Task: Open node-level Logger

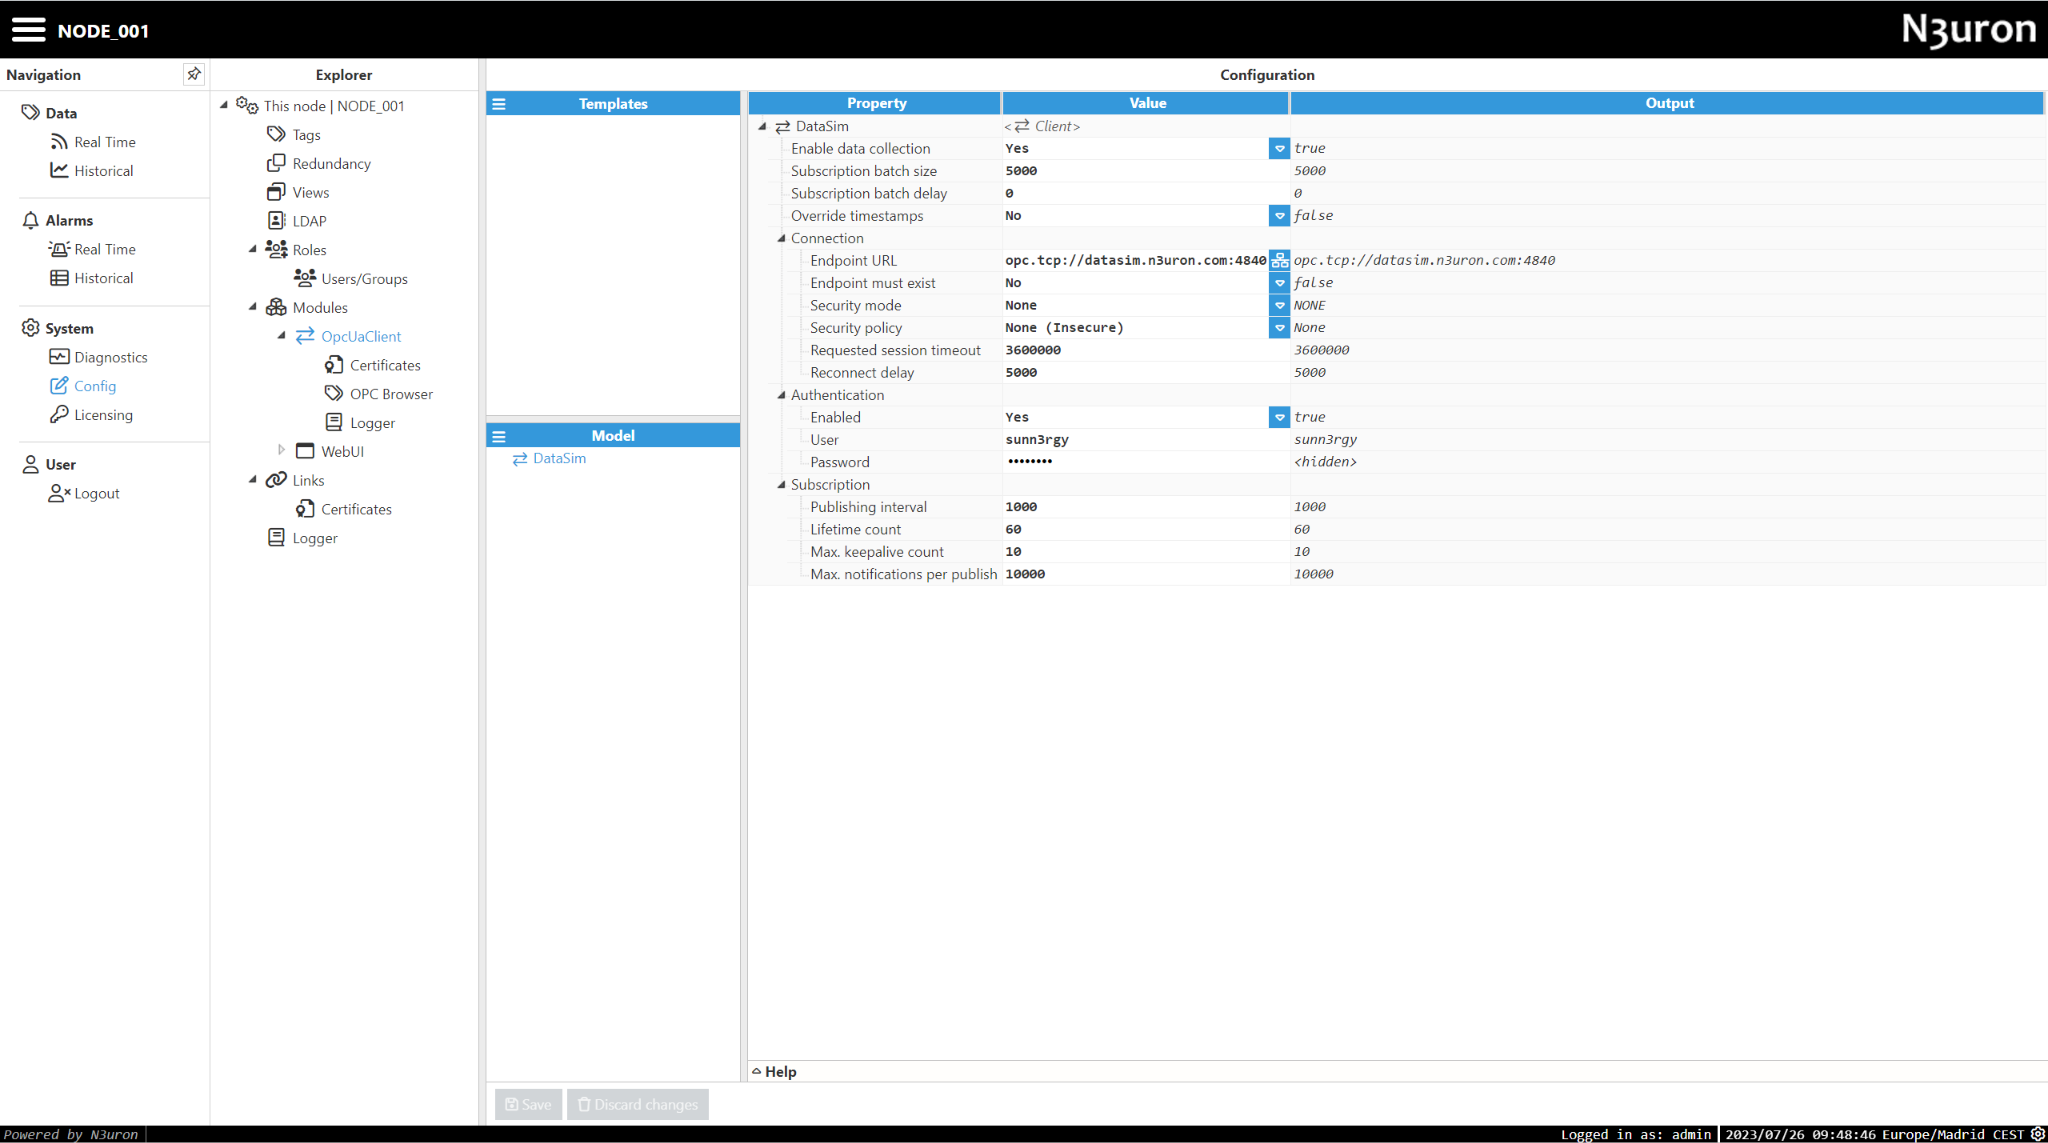Action: tap(315, 538)
